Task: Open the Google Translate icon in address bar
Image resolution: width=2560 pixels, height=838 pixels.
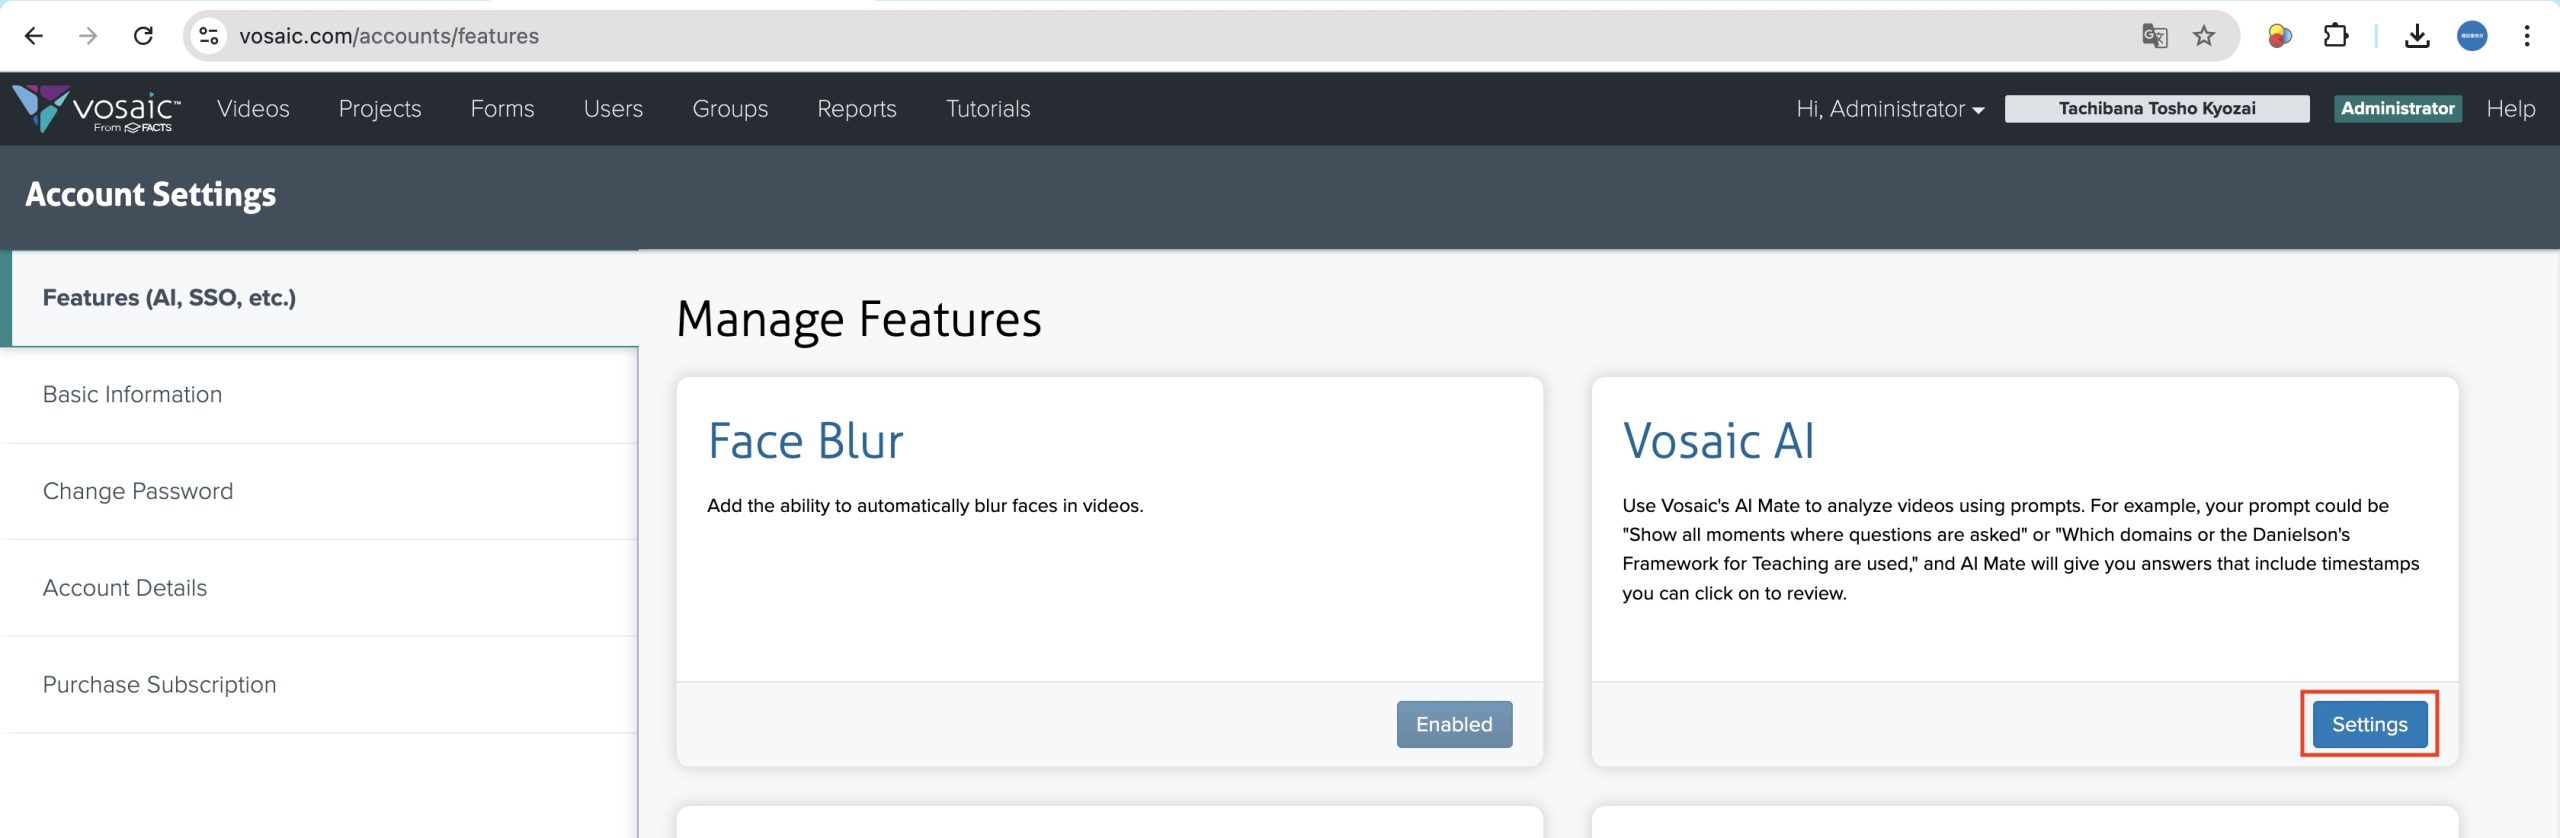Action: point(2154,36)
